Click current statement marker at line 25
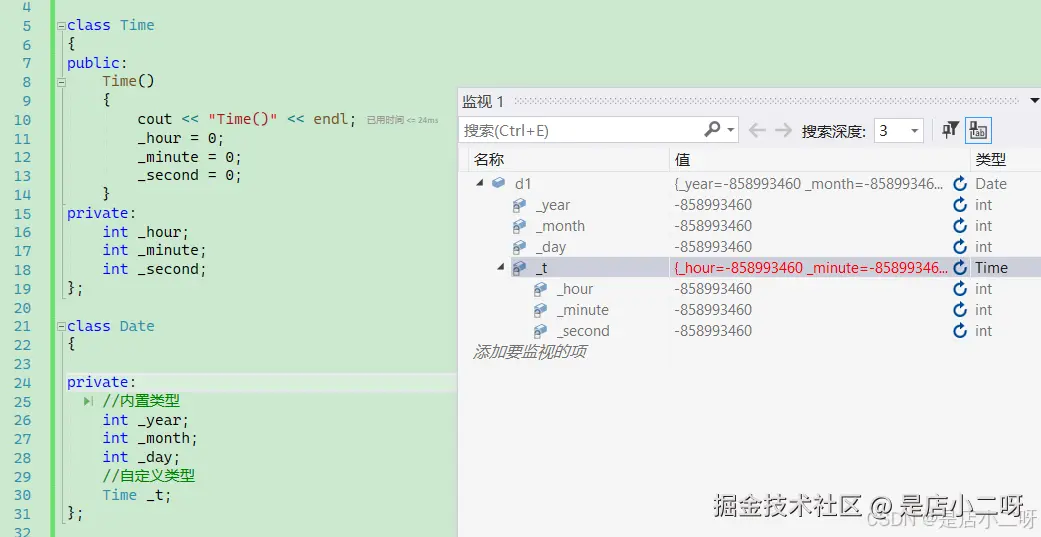 pyautogui.click(x=88, y=401)
